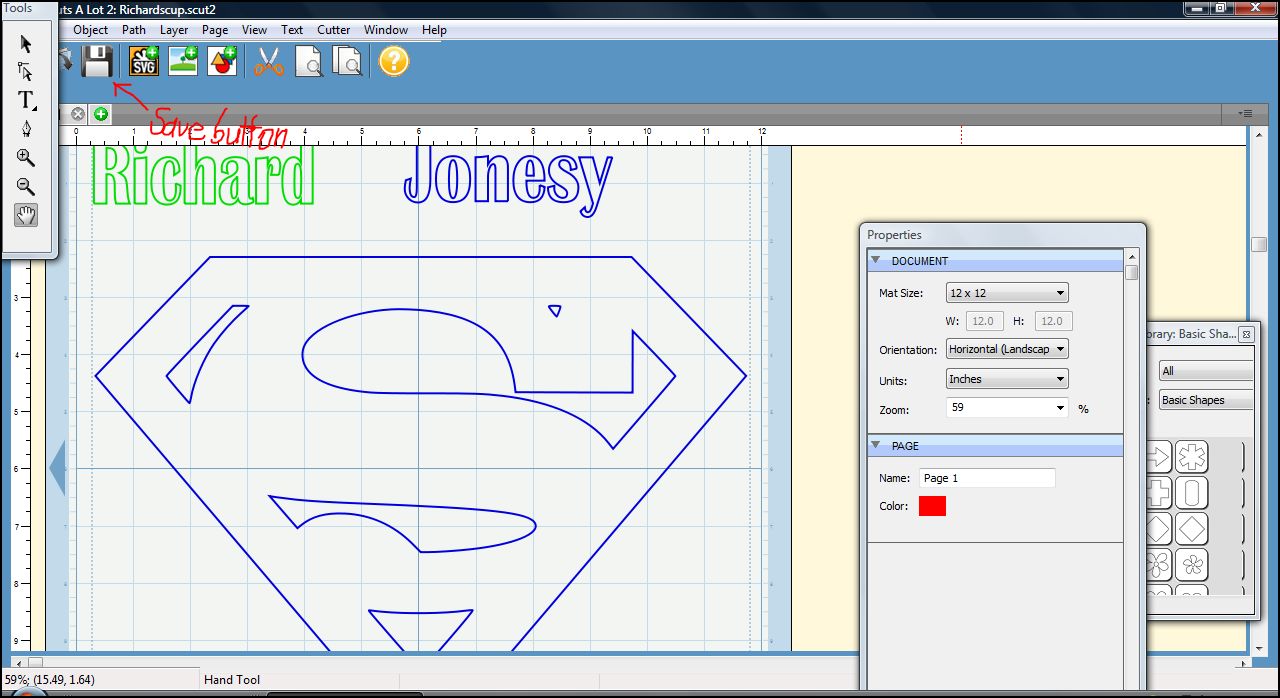Click the canvas scrollbar up arrow
The width and height of the screenshot is (1280, 698).
1259,135
